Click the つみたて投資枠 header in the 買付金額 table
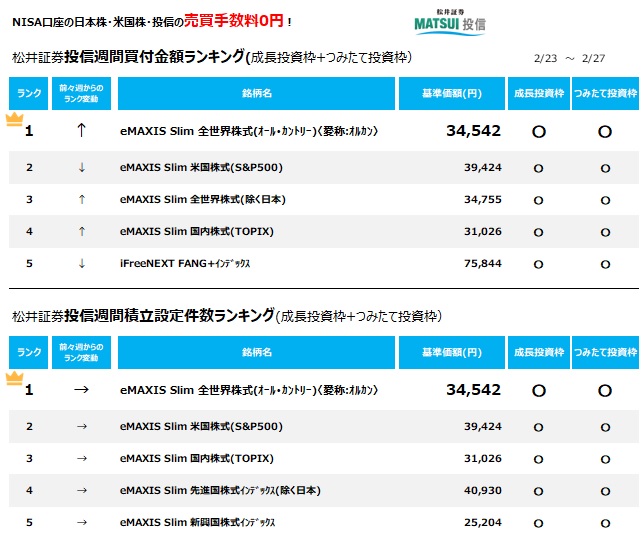Image resolution: width=643 pixels, height=537 pixels. 605,93
